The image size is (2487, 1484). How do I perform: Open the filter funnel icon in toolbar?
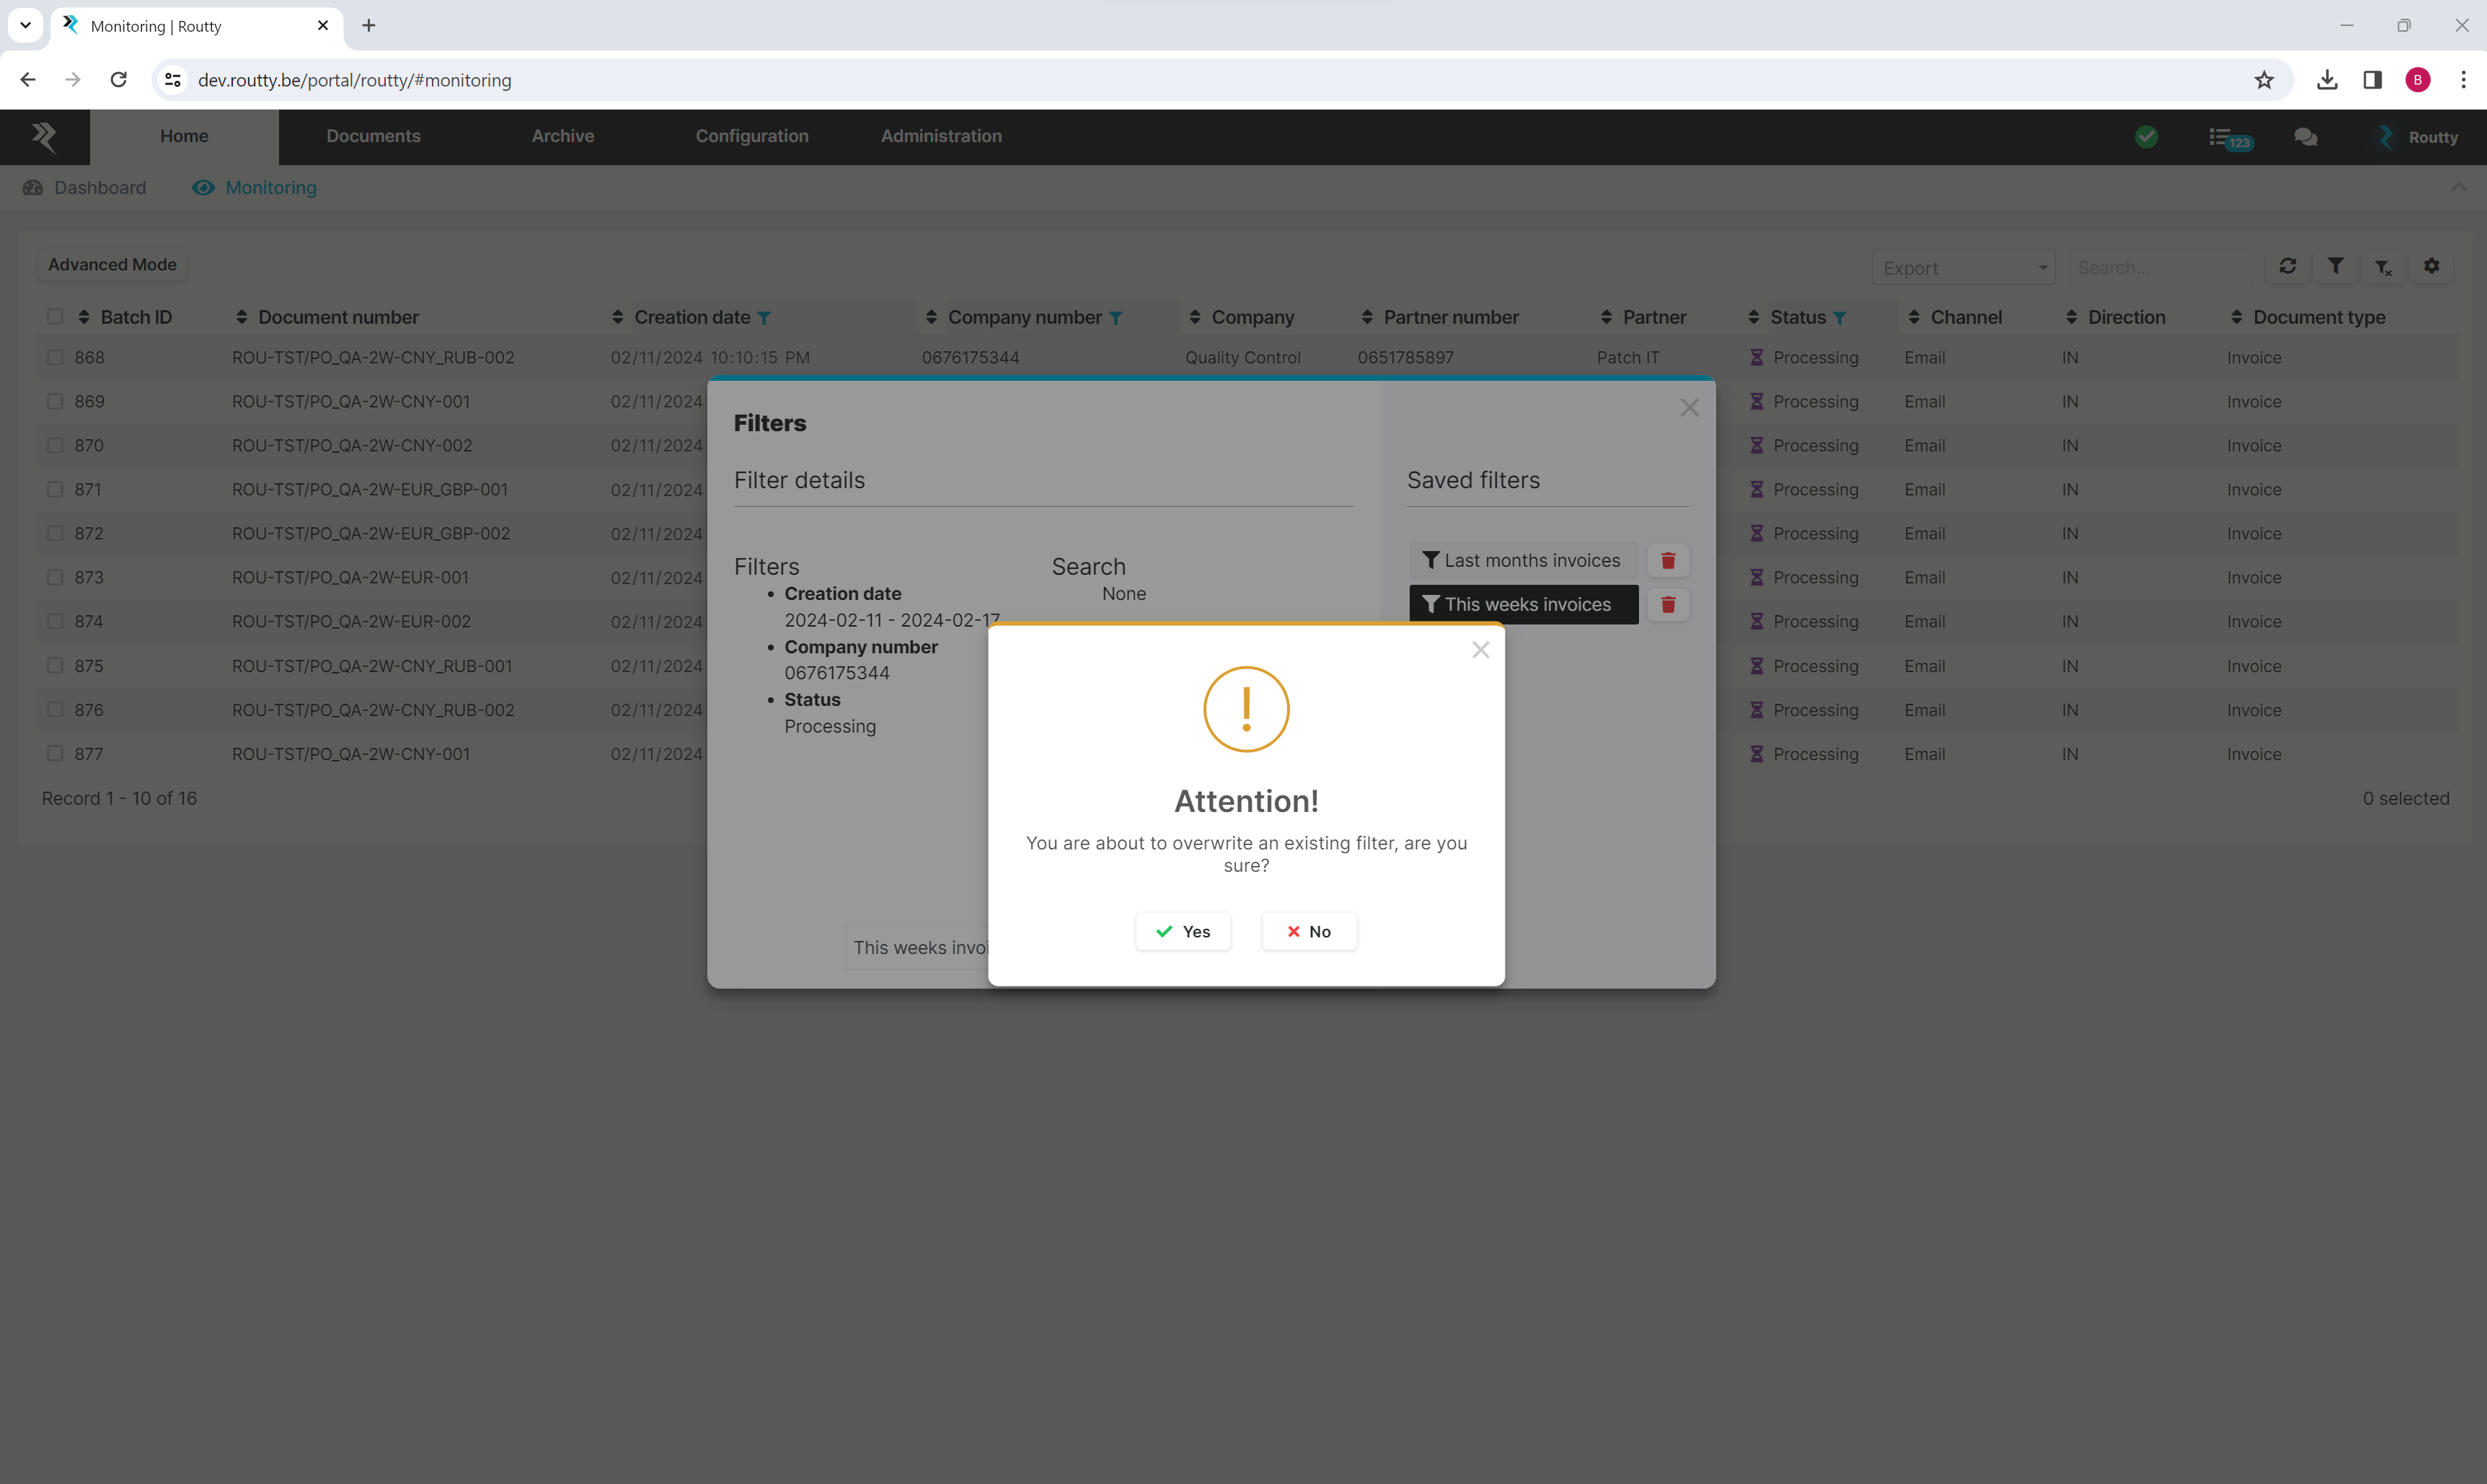tap(2335, 266)
